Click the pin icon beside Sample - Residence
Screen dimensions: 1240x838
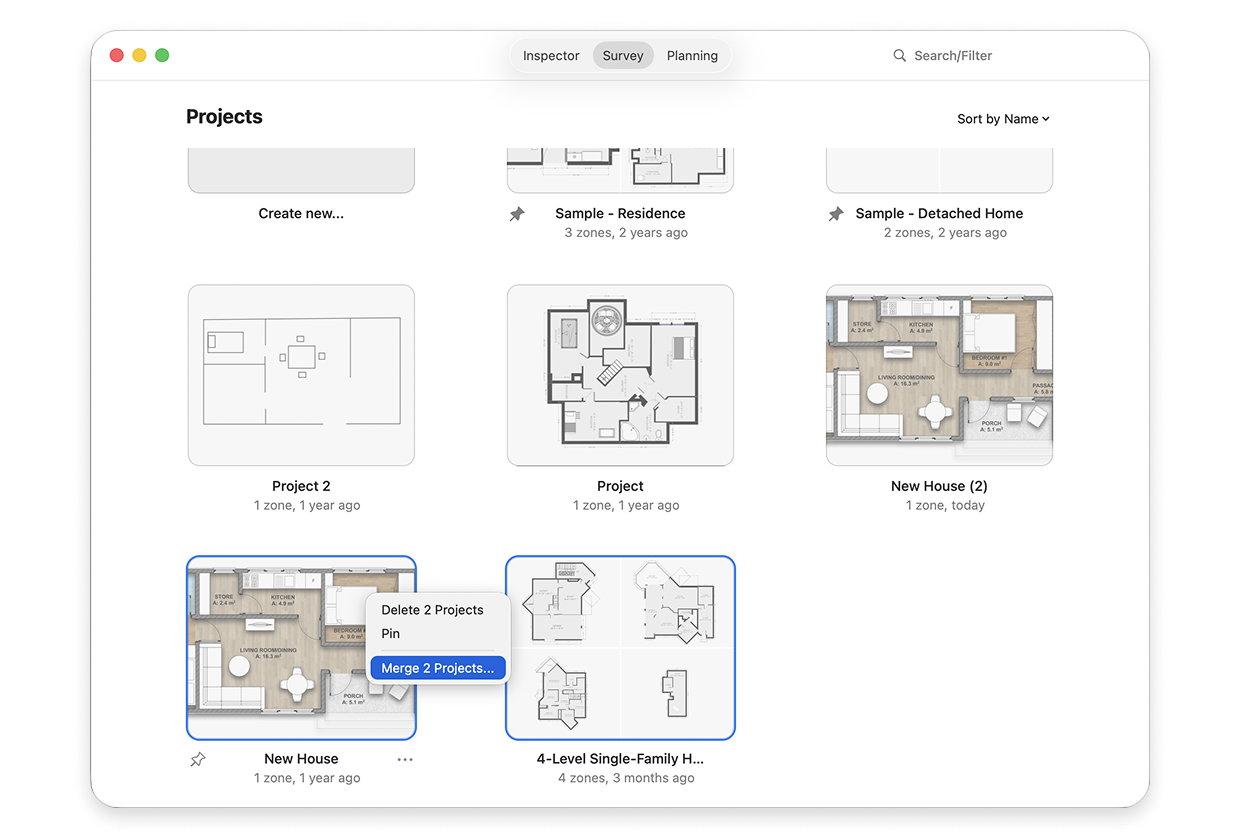pos(517,214)
